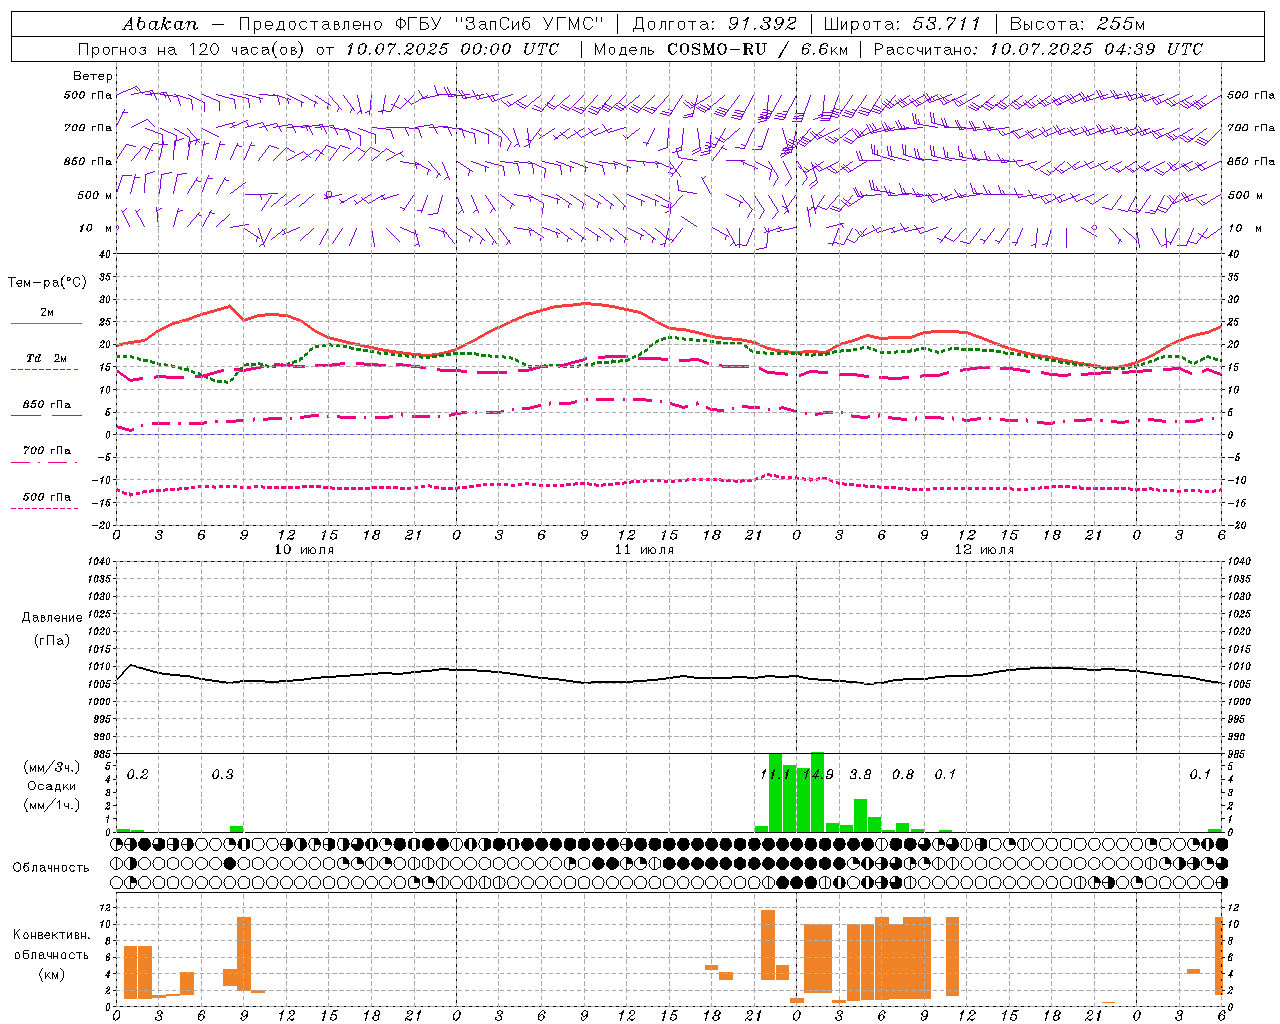1280x1024 pixels.
Task: Click "Прогноз на 120 часа(ов)" text
Action: click(192, 49)
